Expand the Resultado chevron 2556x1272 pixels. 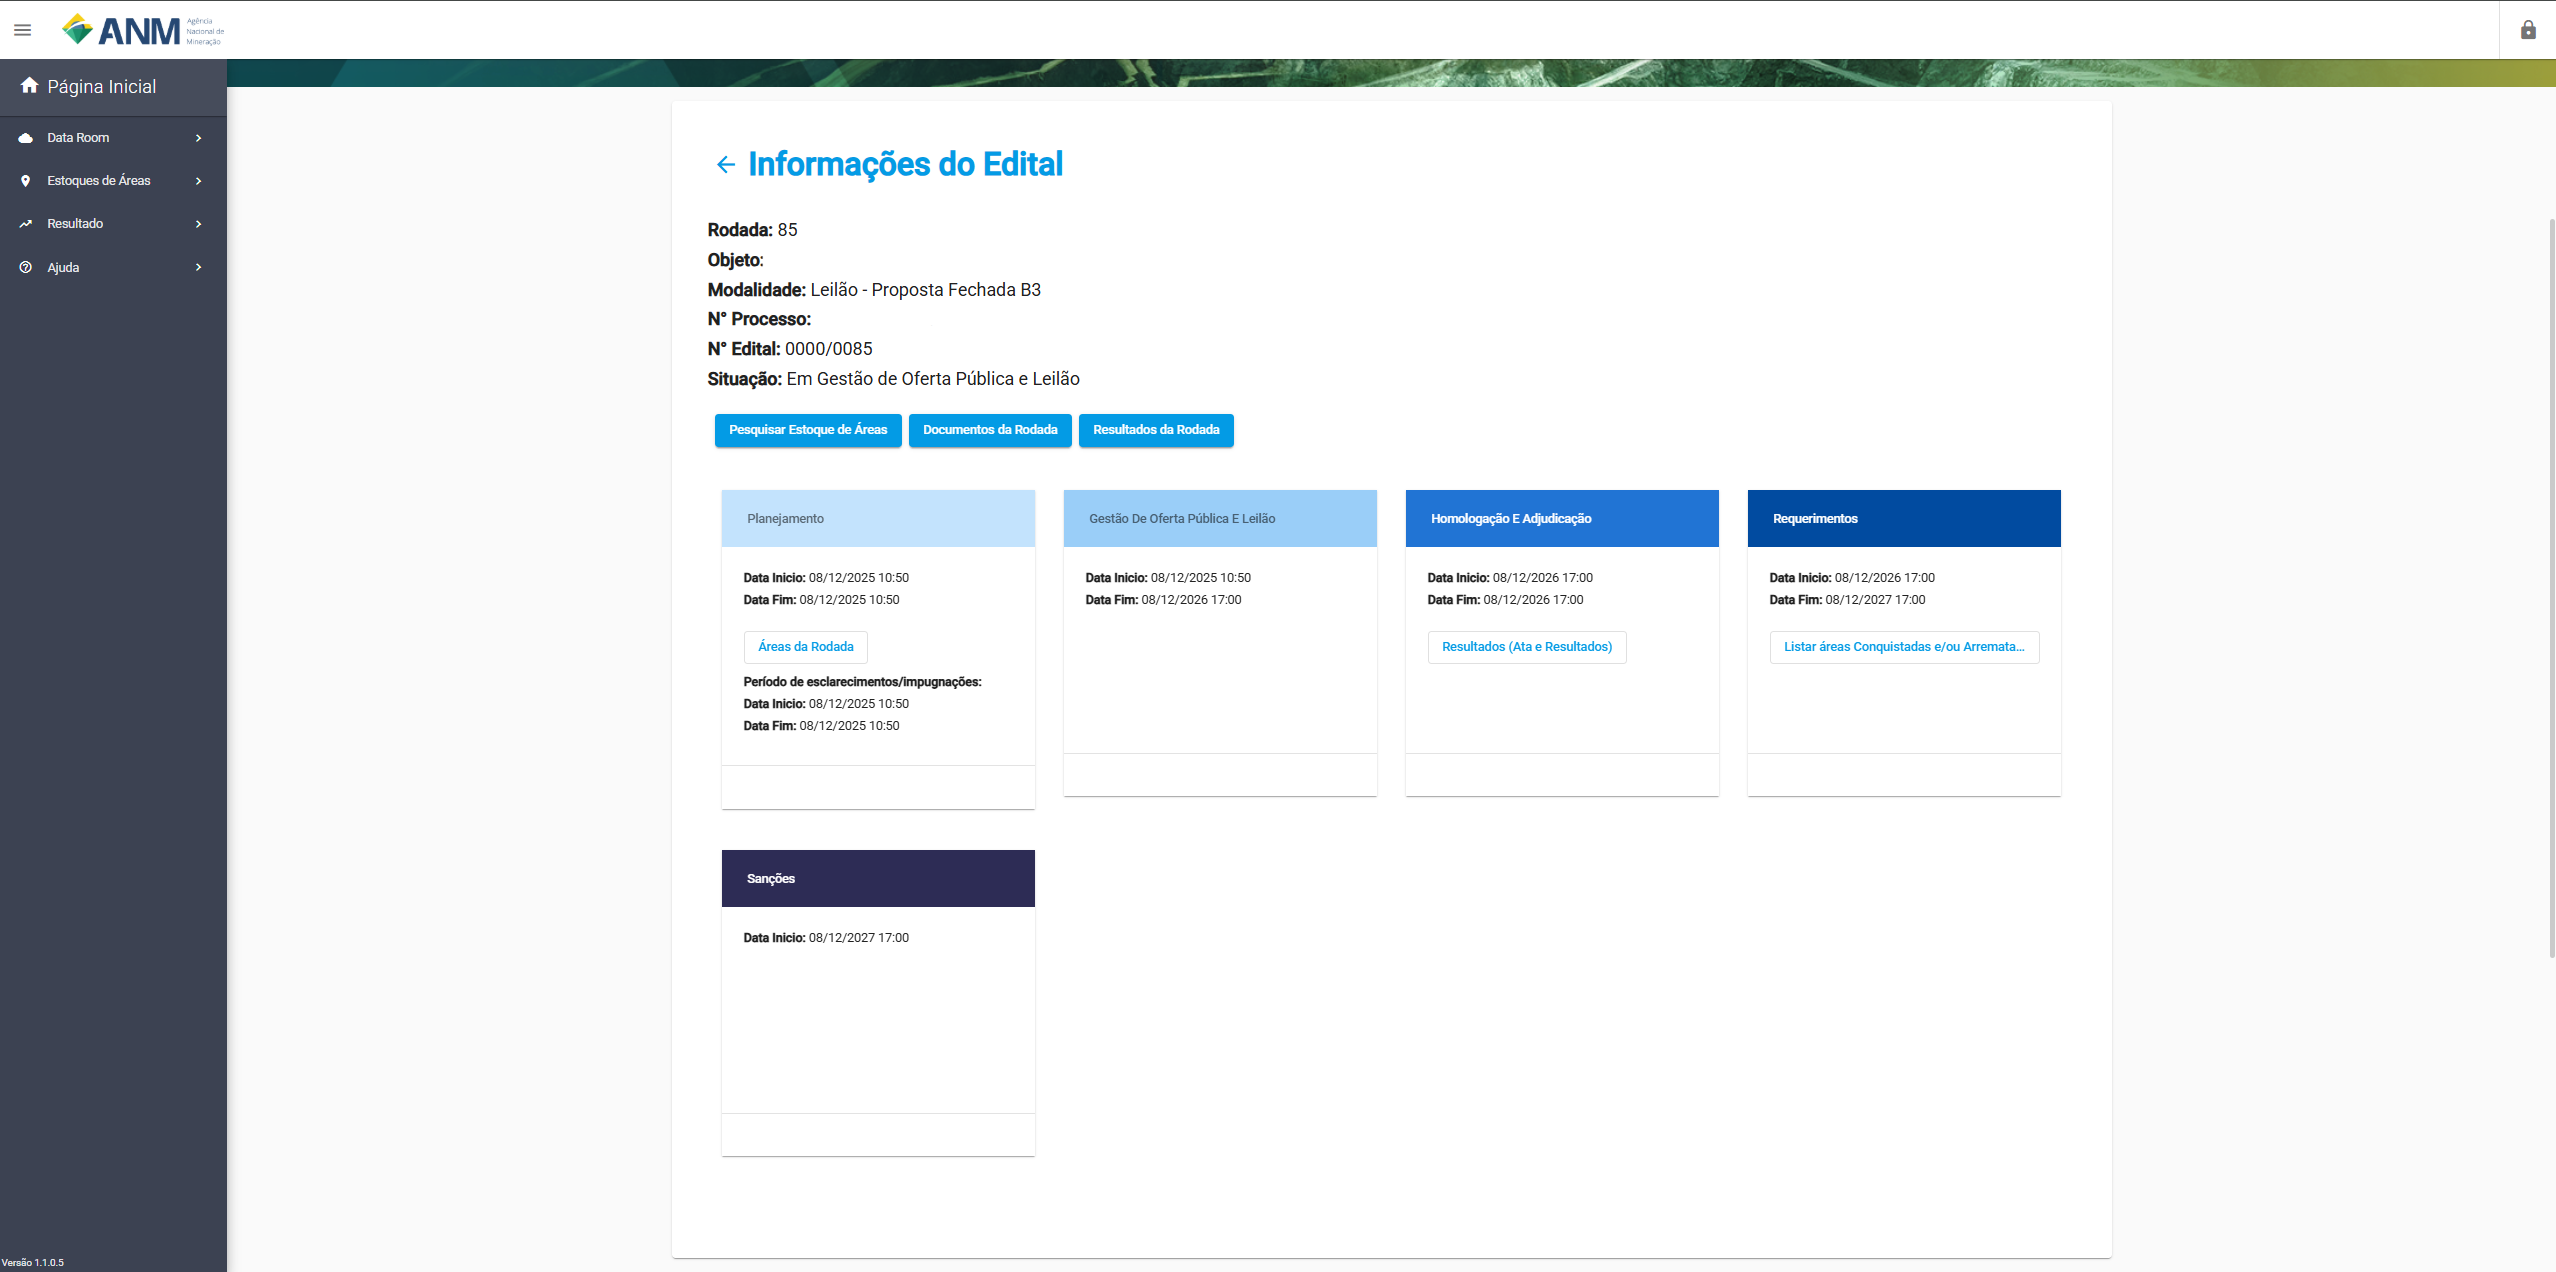pos(199,224)
